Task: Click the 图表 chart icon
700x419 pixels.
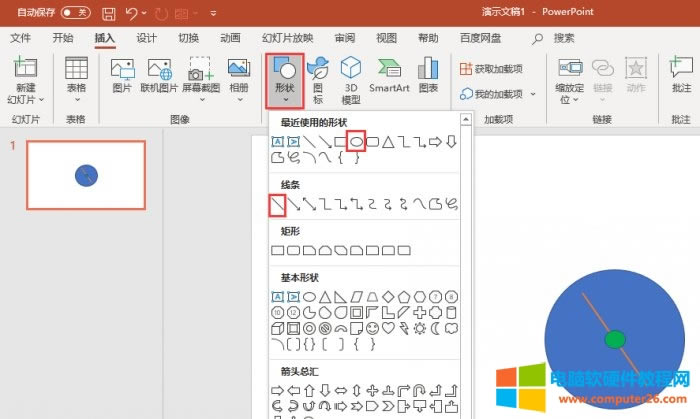Action: pyautogui.click(x=428, y=75)
